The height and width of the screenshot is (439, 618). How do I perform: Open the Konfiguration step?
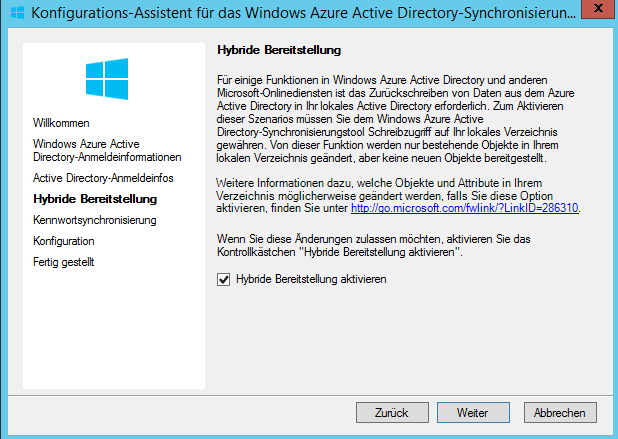64,241
